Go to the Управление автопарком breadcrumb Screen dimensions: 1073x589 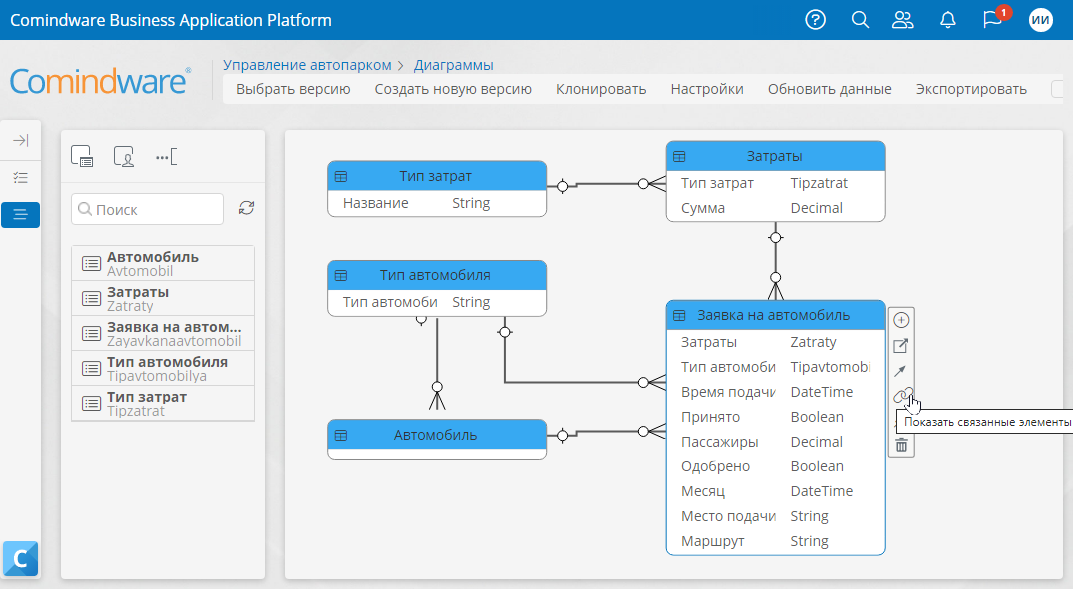(x=307, y=65)
